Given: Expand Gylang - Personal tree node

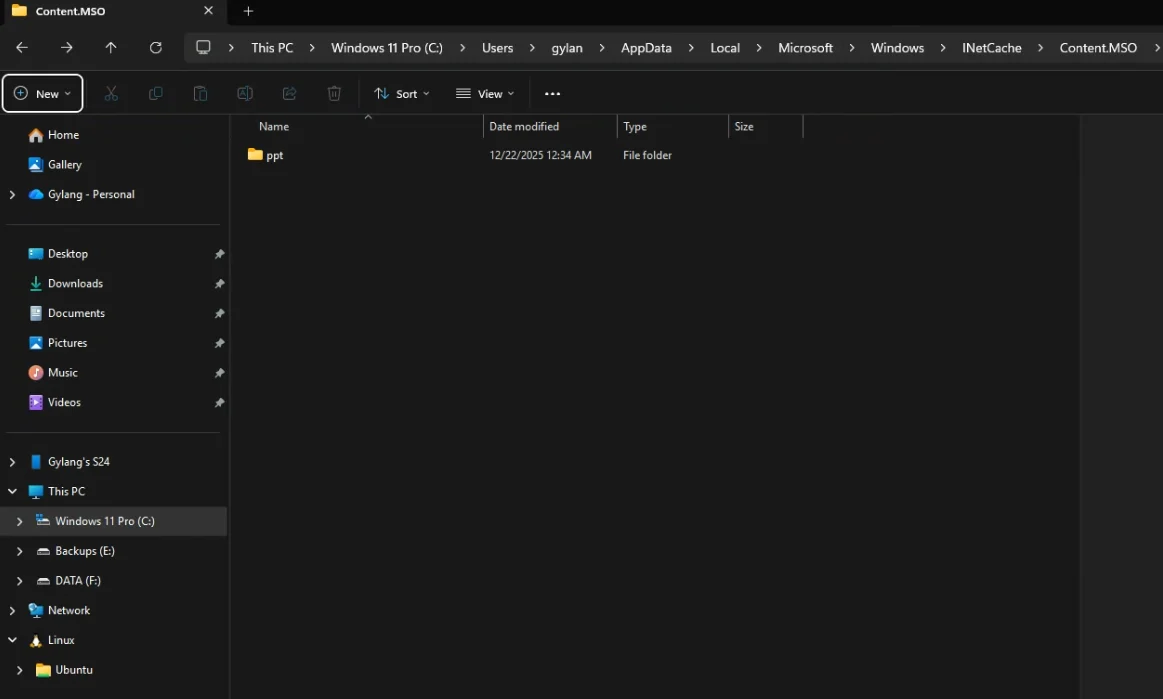Looking at the screenshot, I should click(x=12, y=194).
